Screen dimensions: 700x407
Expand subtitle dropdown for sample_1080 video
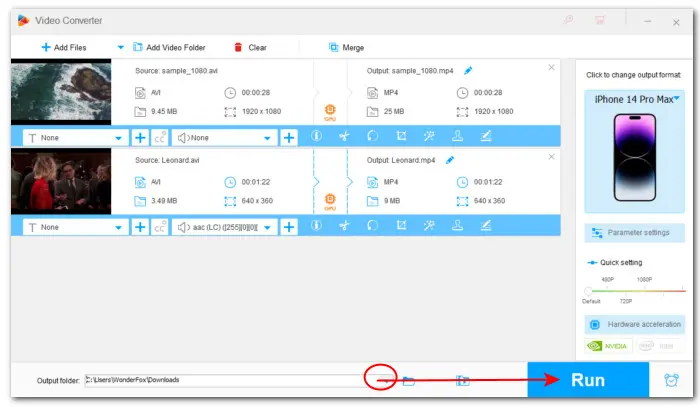coord(121,137)
